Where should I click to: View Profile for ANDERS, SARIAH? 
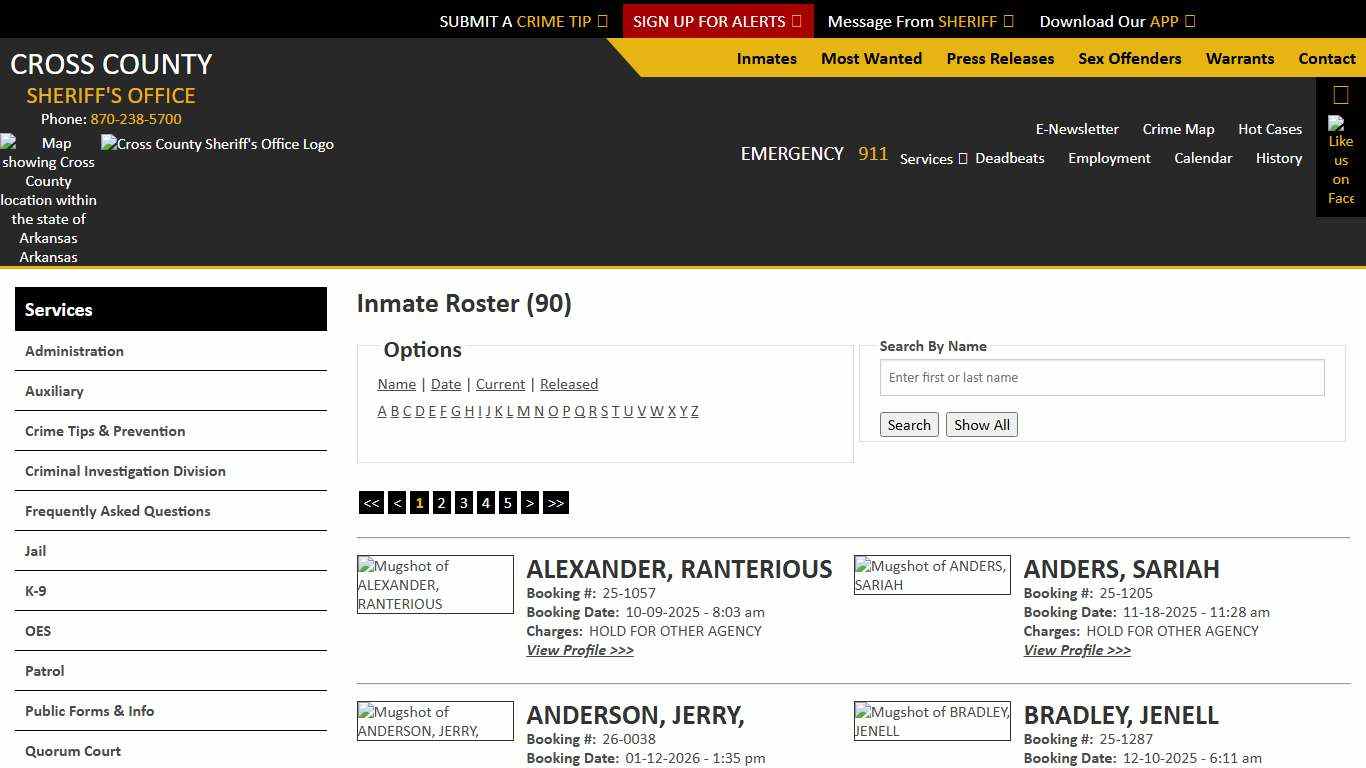[x=1077, y=650]
